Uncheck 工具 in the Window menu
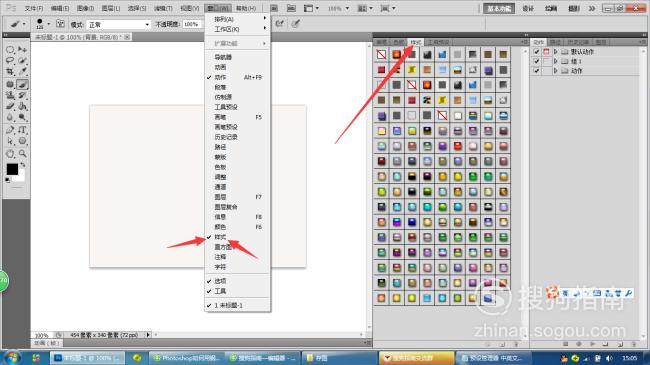The height and width of the screenshot is (365, 650). (x=238, y=291)
